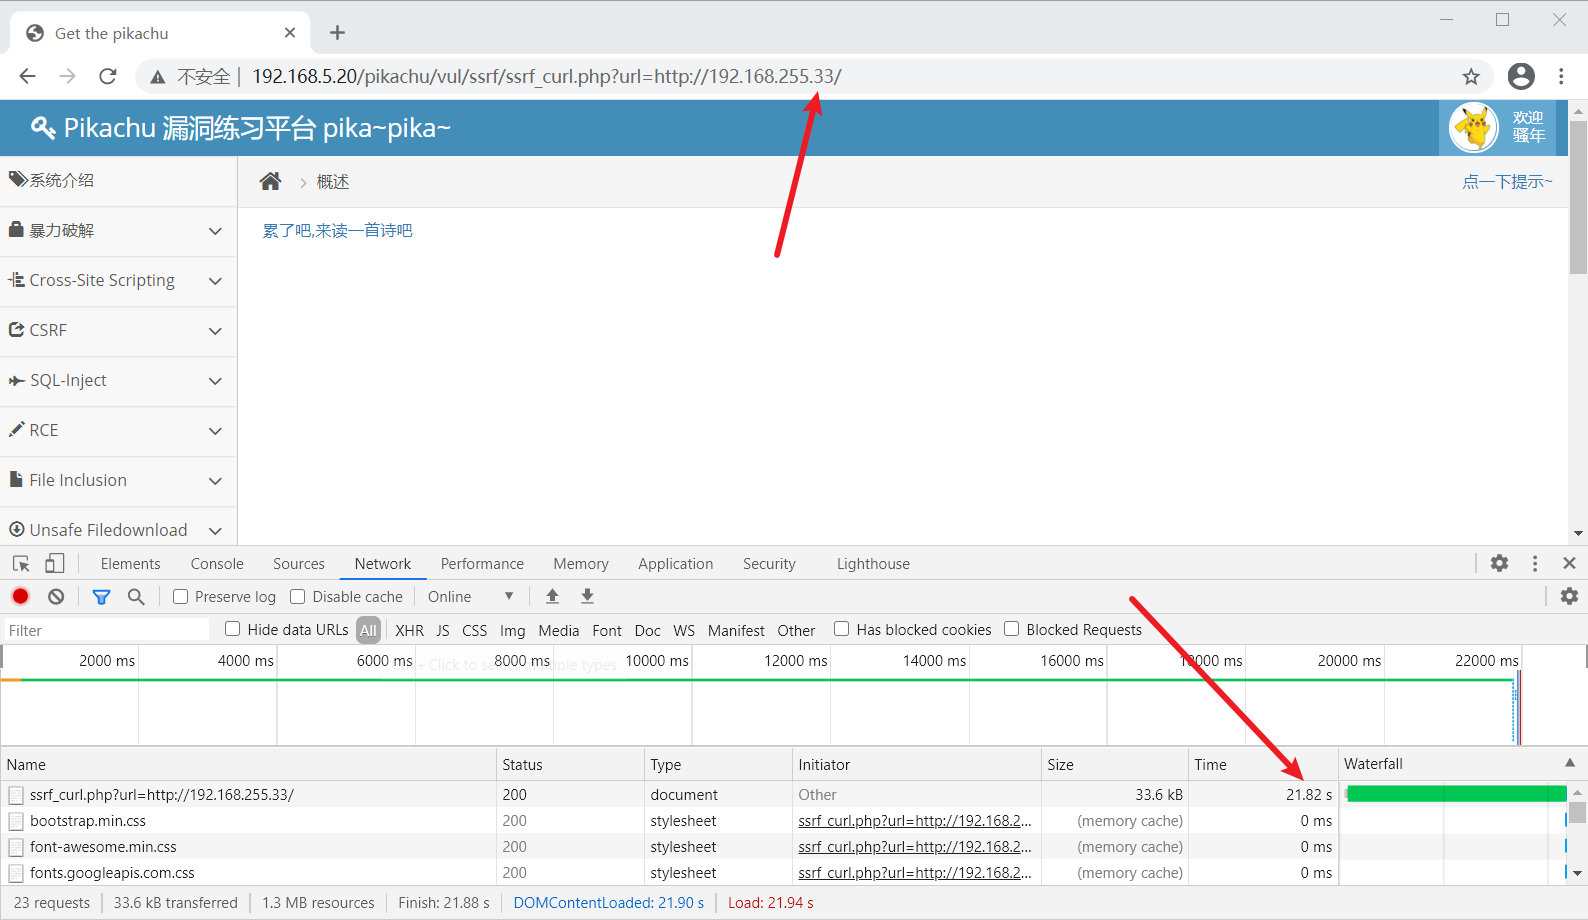This screenshot has width=1588, height=920.
Task: Export HAR file with download arrow
Action: [588, 596]
